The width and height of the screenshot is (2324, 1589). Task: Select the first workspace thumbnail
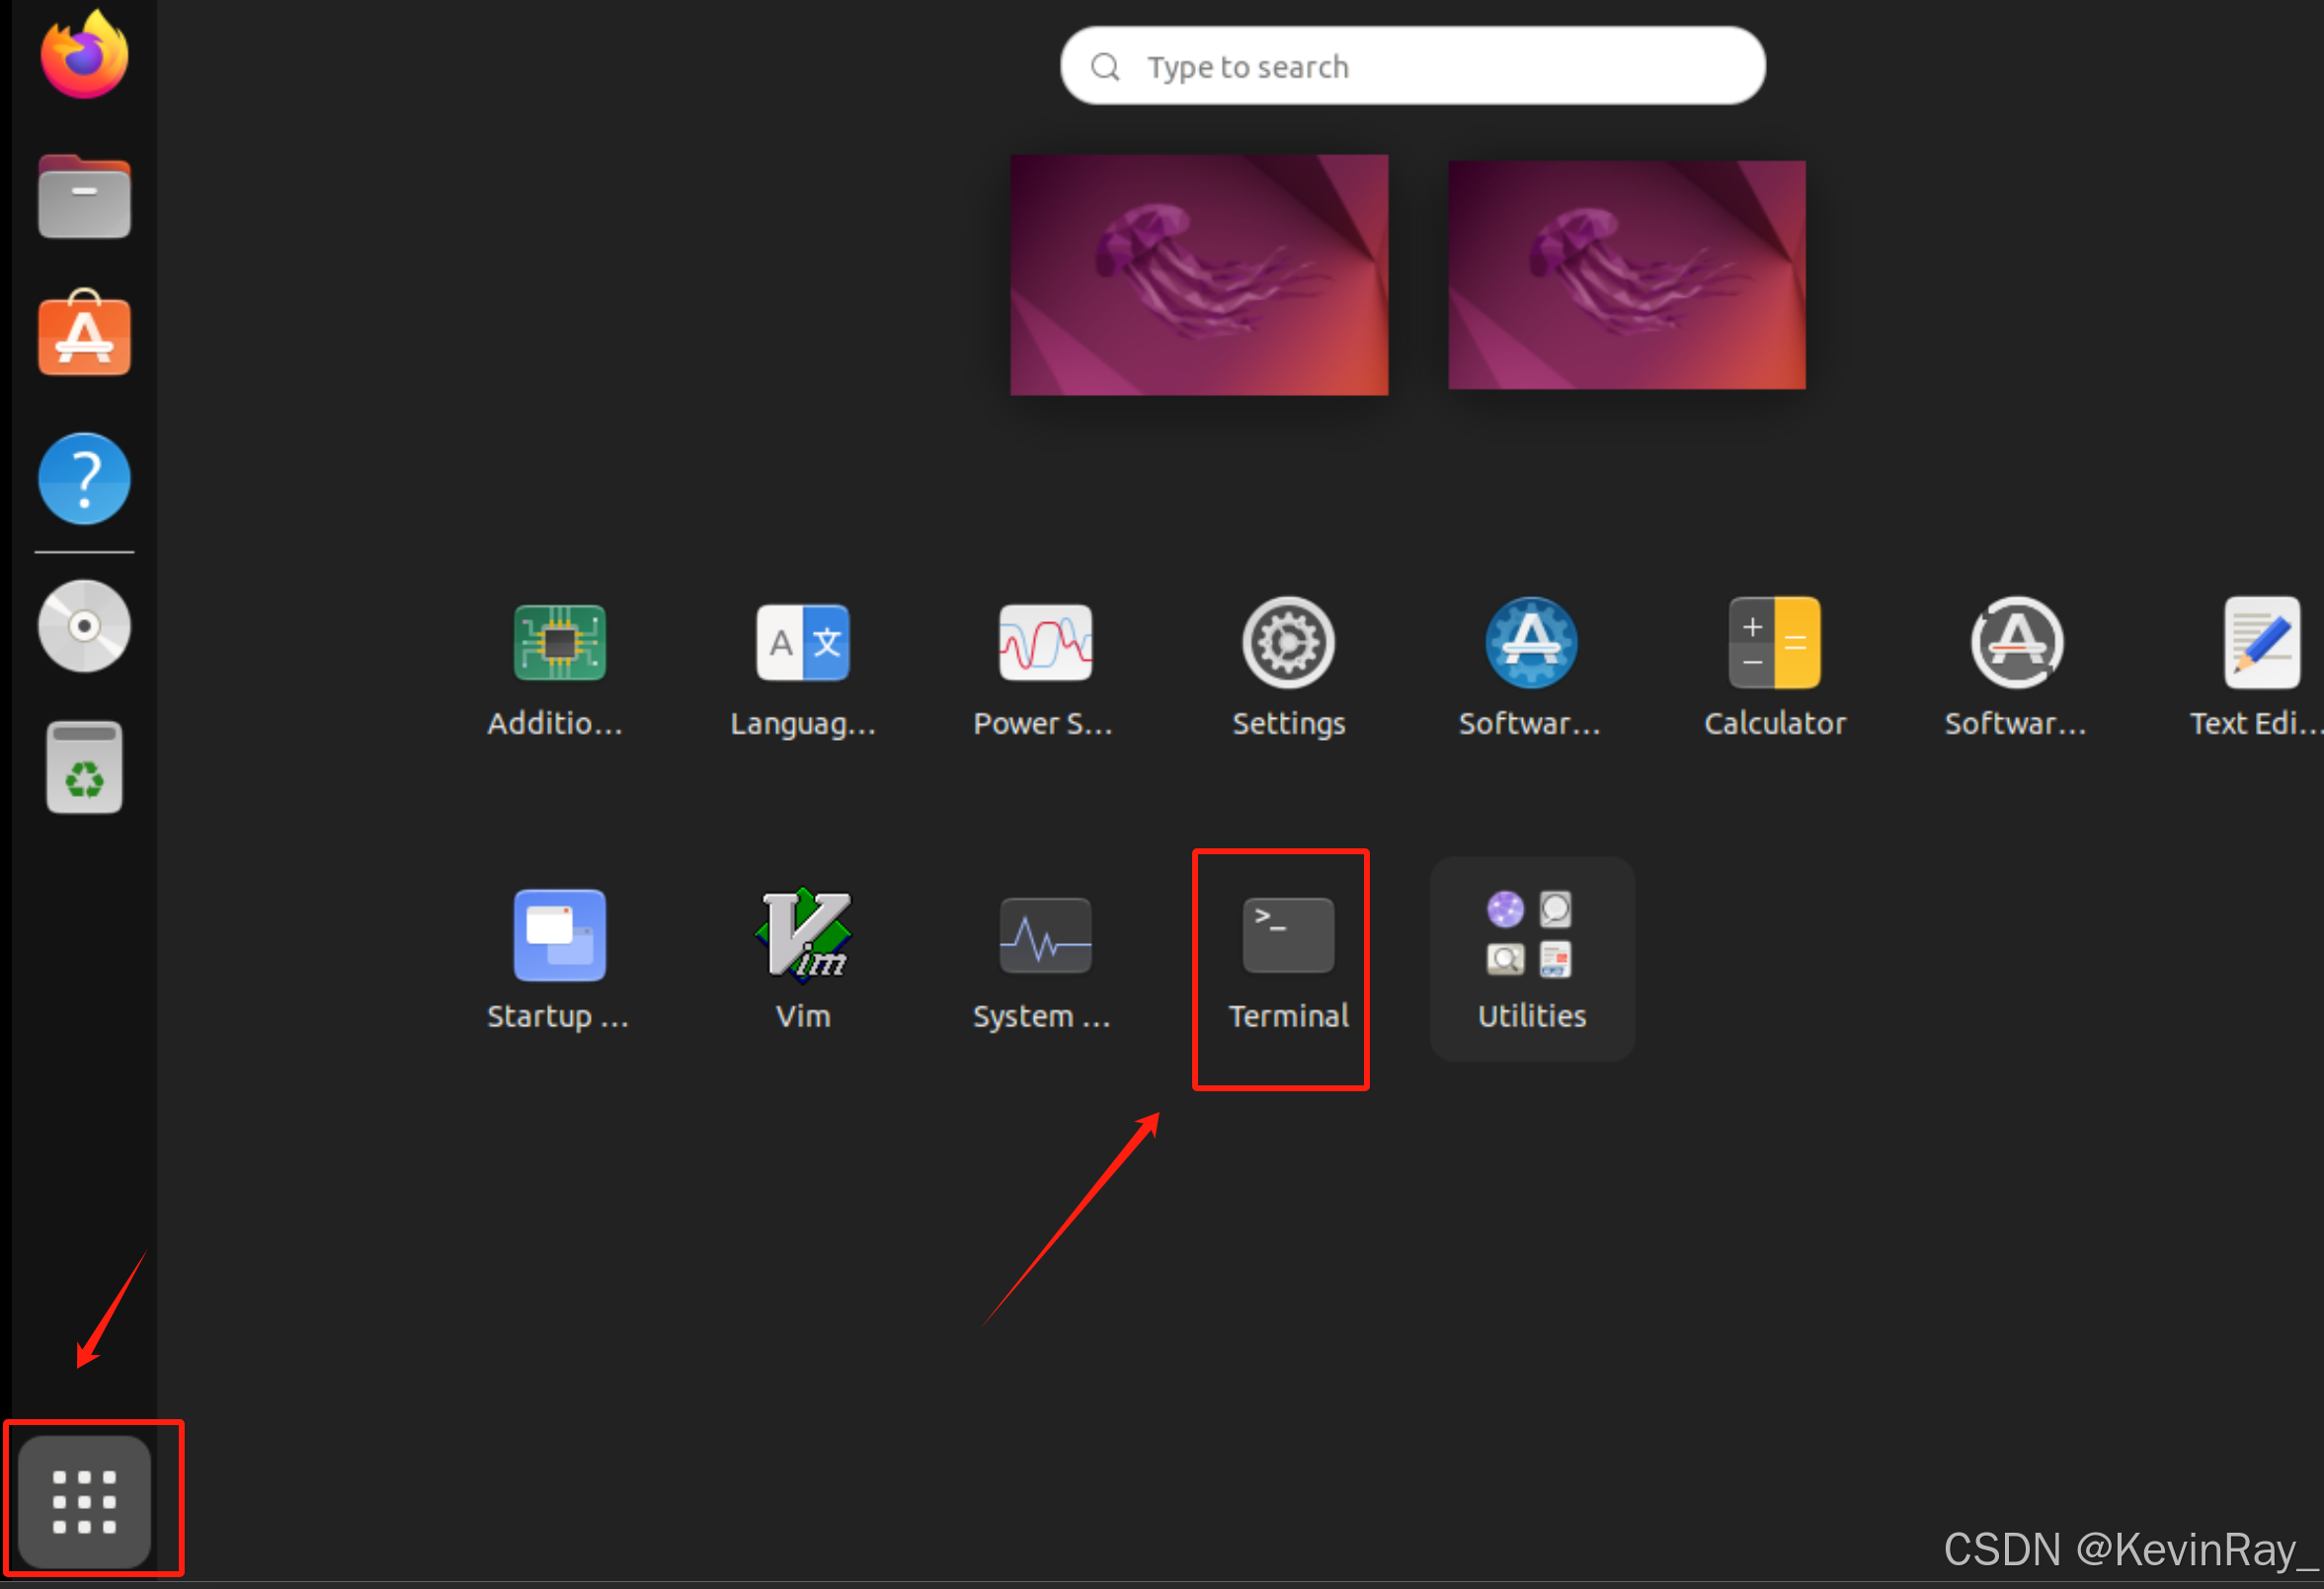click(1199, 275)
